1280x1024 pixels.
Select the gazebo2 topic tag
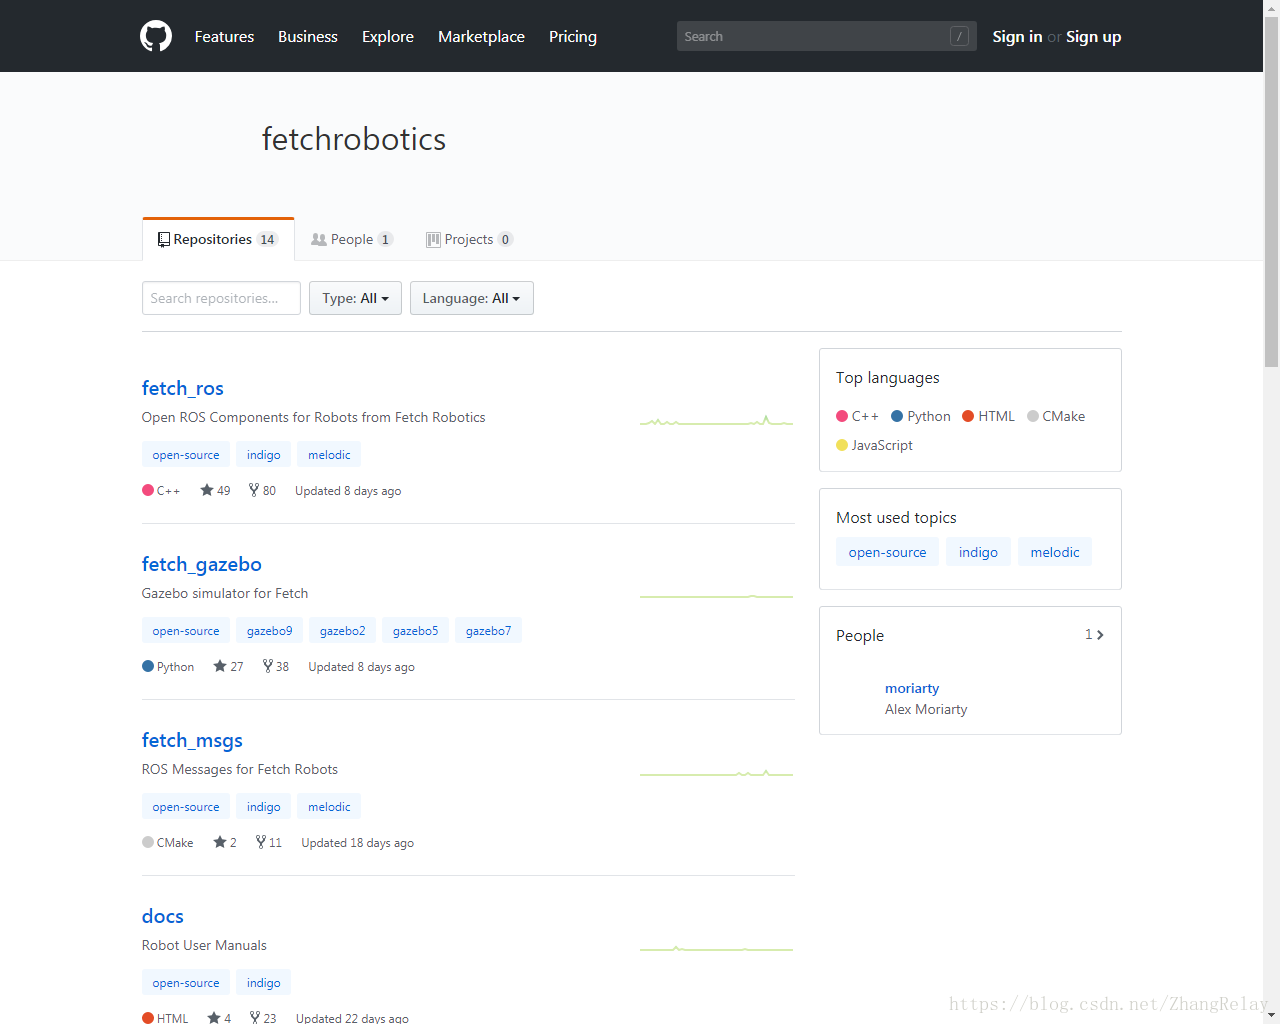(x=343, y=630)
